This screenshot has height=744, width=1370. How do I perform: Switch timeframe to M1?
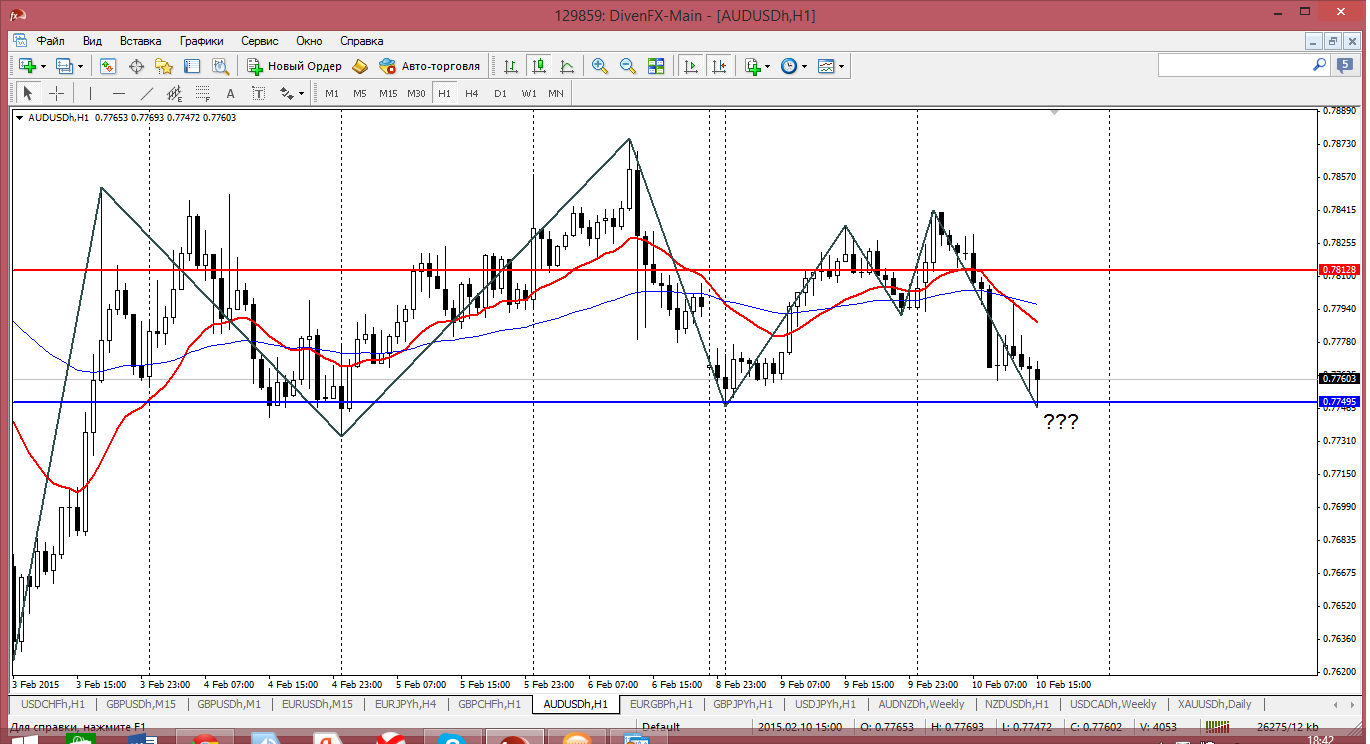(332, 93)
